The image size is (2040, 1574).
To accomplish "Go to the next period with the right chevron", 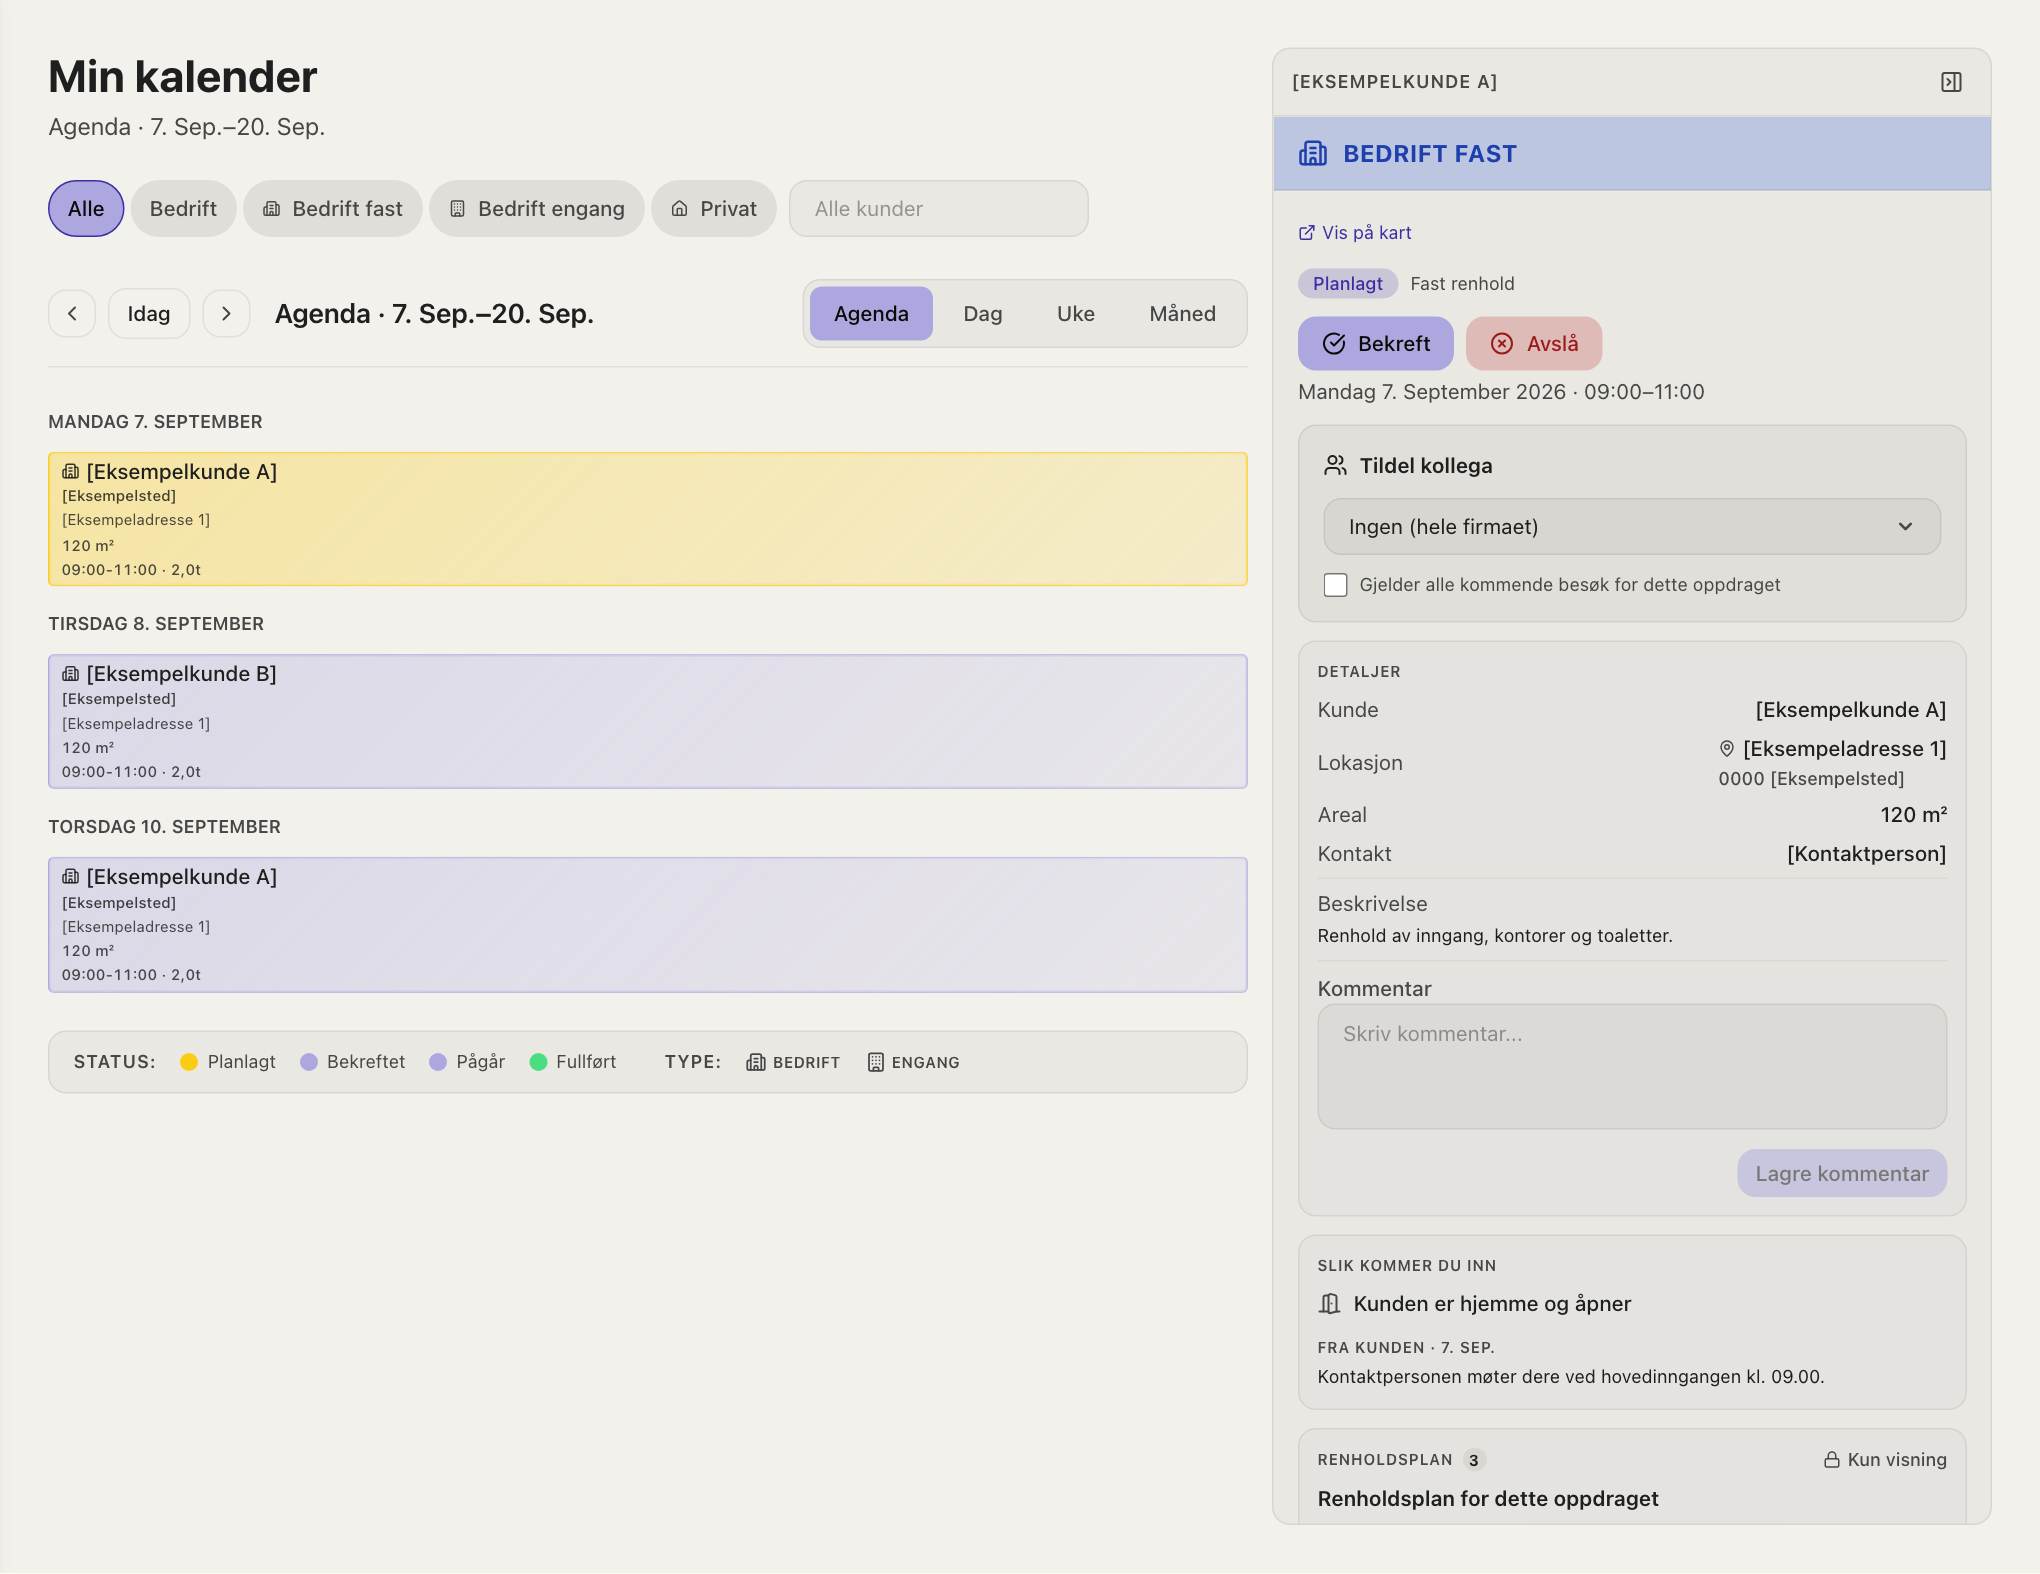I will pos(226,314).
